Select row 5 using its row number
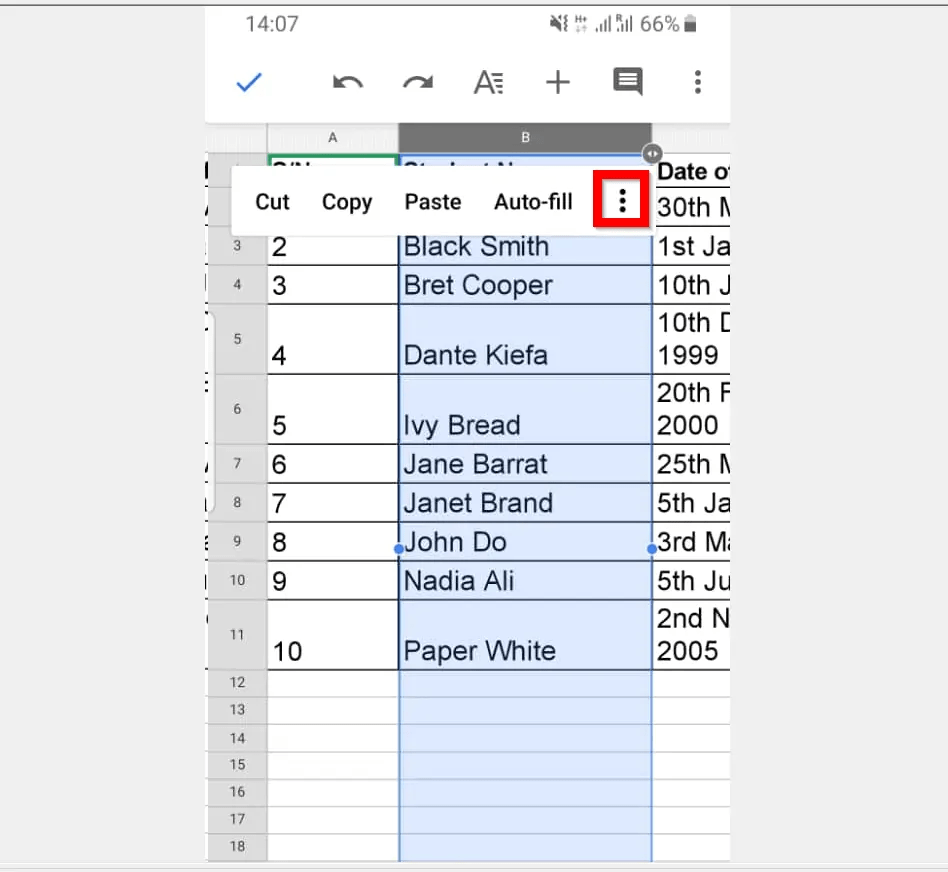The image size is (948, 872). (237, 338)
